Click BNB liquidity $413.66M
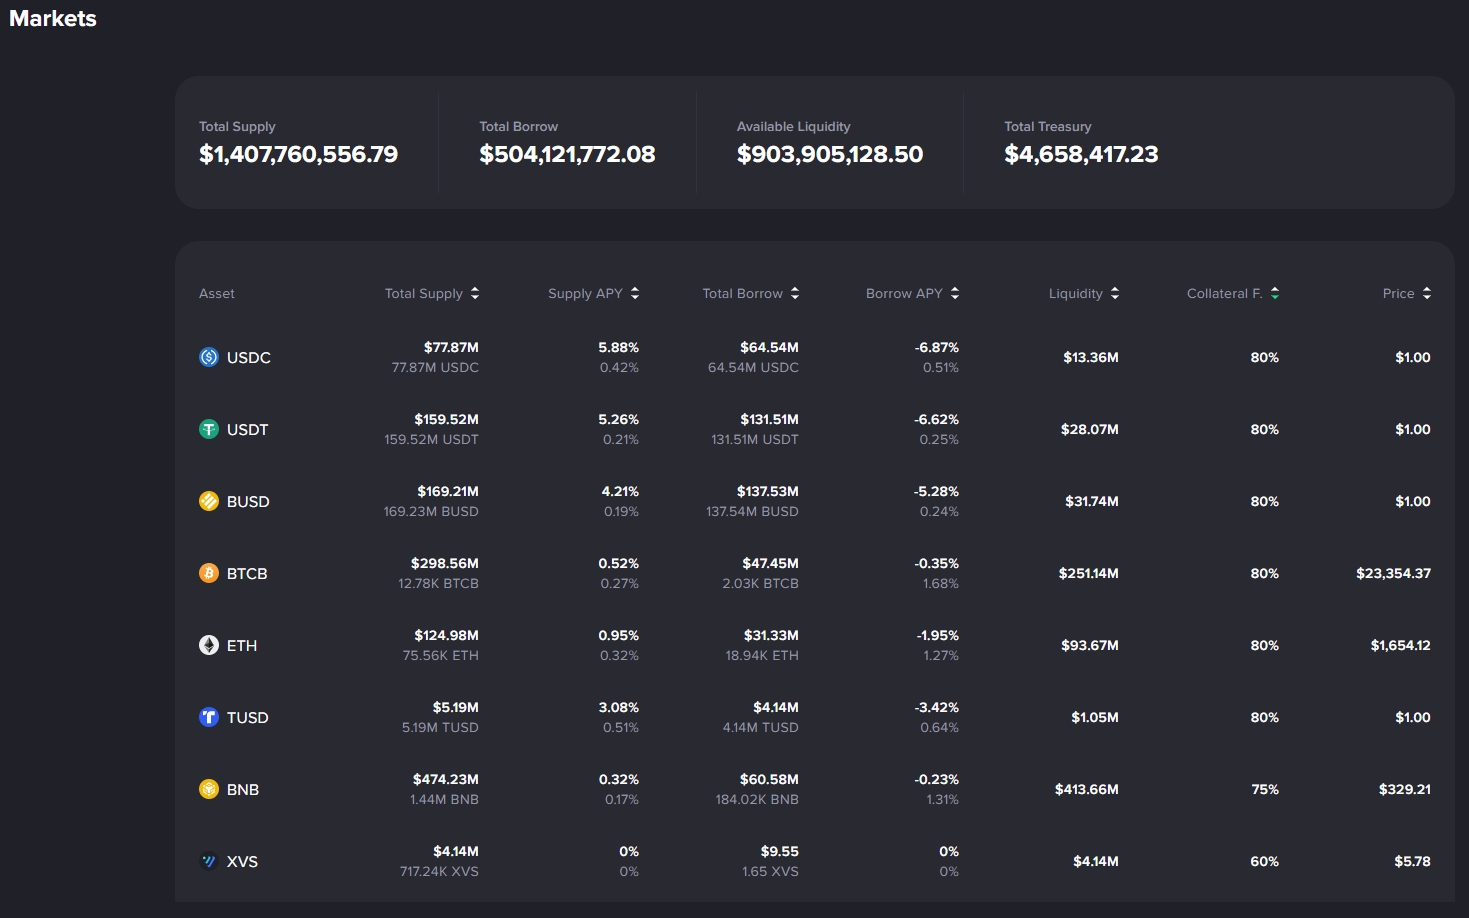The height and width of the screenshot is (918, 1469). click(x=1087, y=789)
